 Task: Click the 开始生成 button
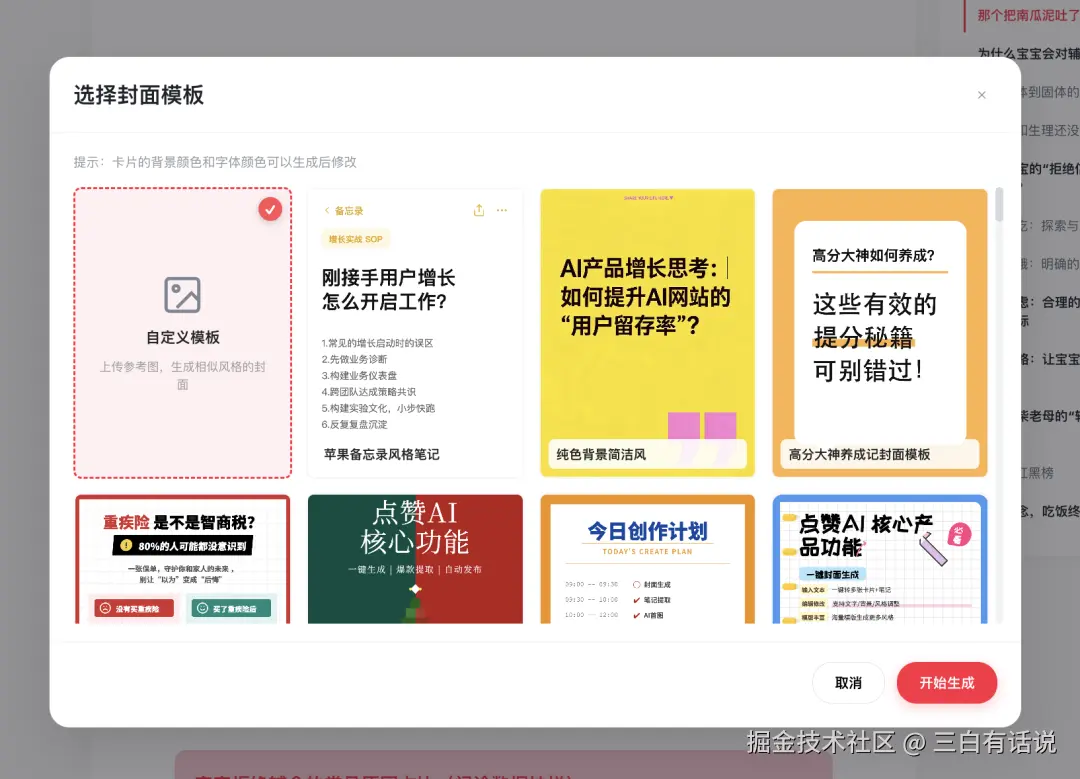[946, 682]
